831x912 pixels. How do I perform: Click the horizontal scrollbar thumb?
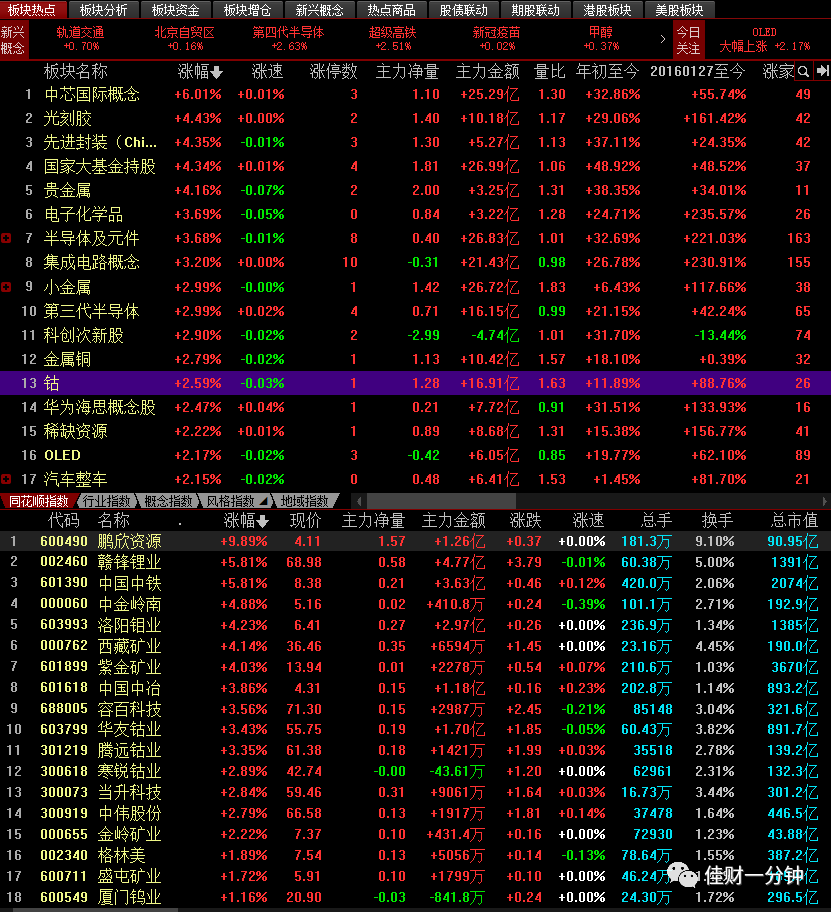[441, 501]
